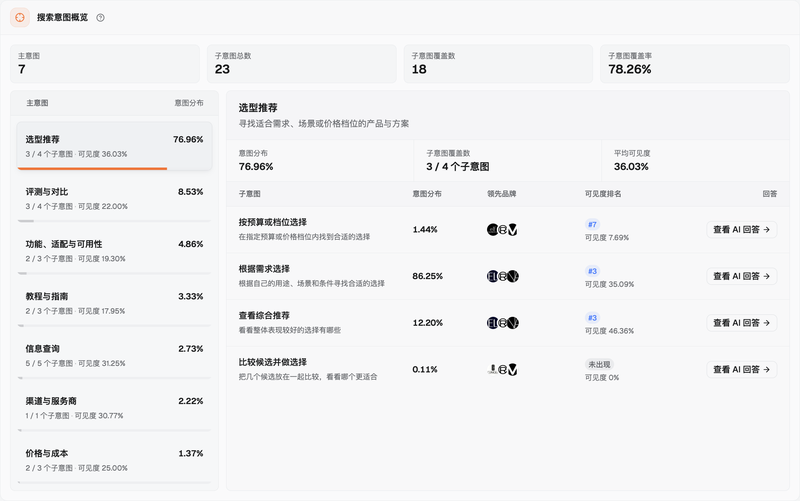Select the 教程与指南 intent item
This screenshot has height=501, width=800.
click(x=114, y=304)
